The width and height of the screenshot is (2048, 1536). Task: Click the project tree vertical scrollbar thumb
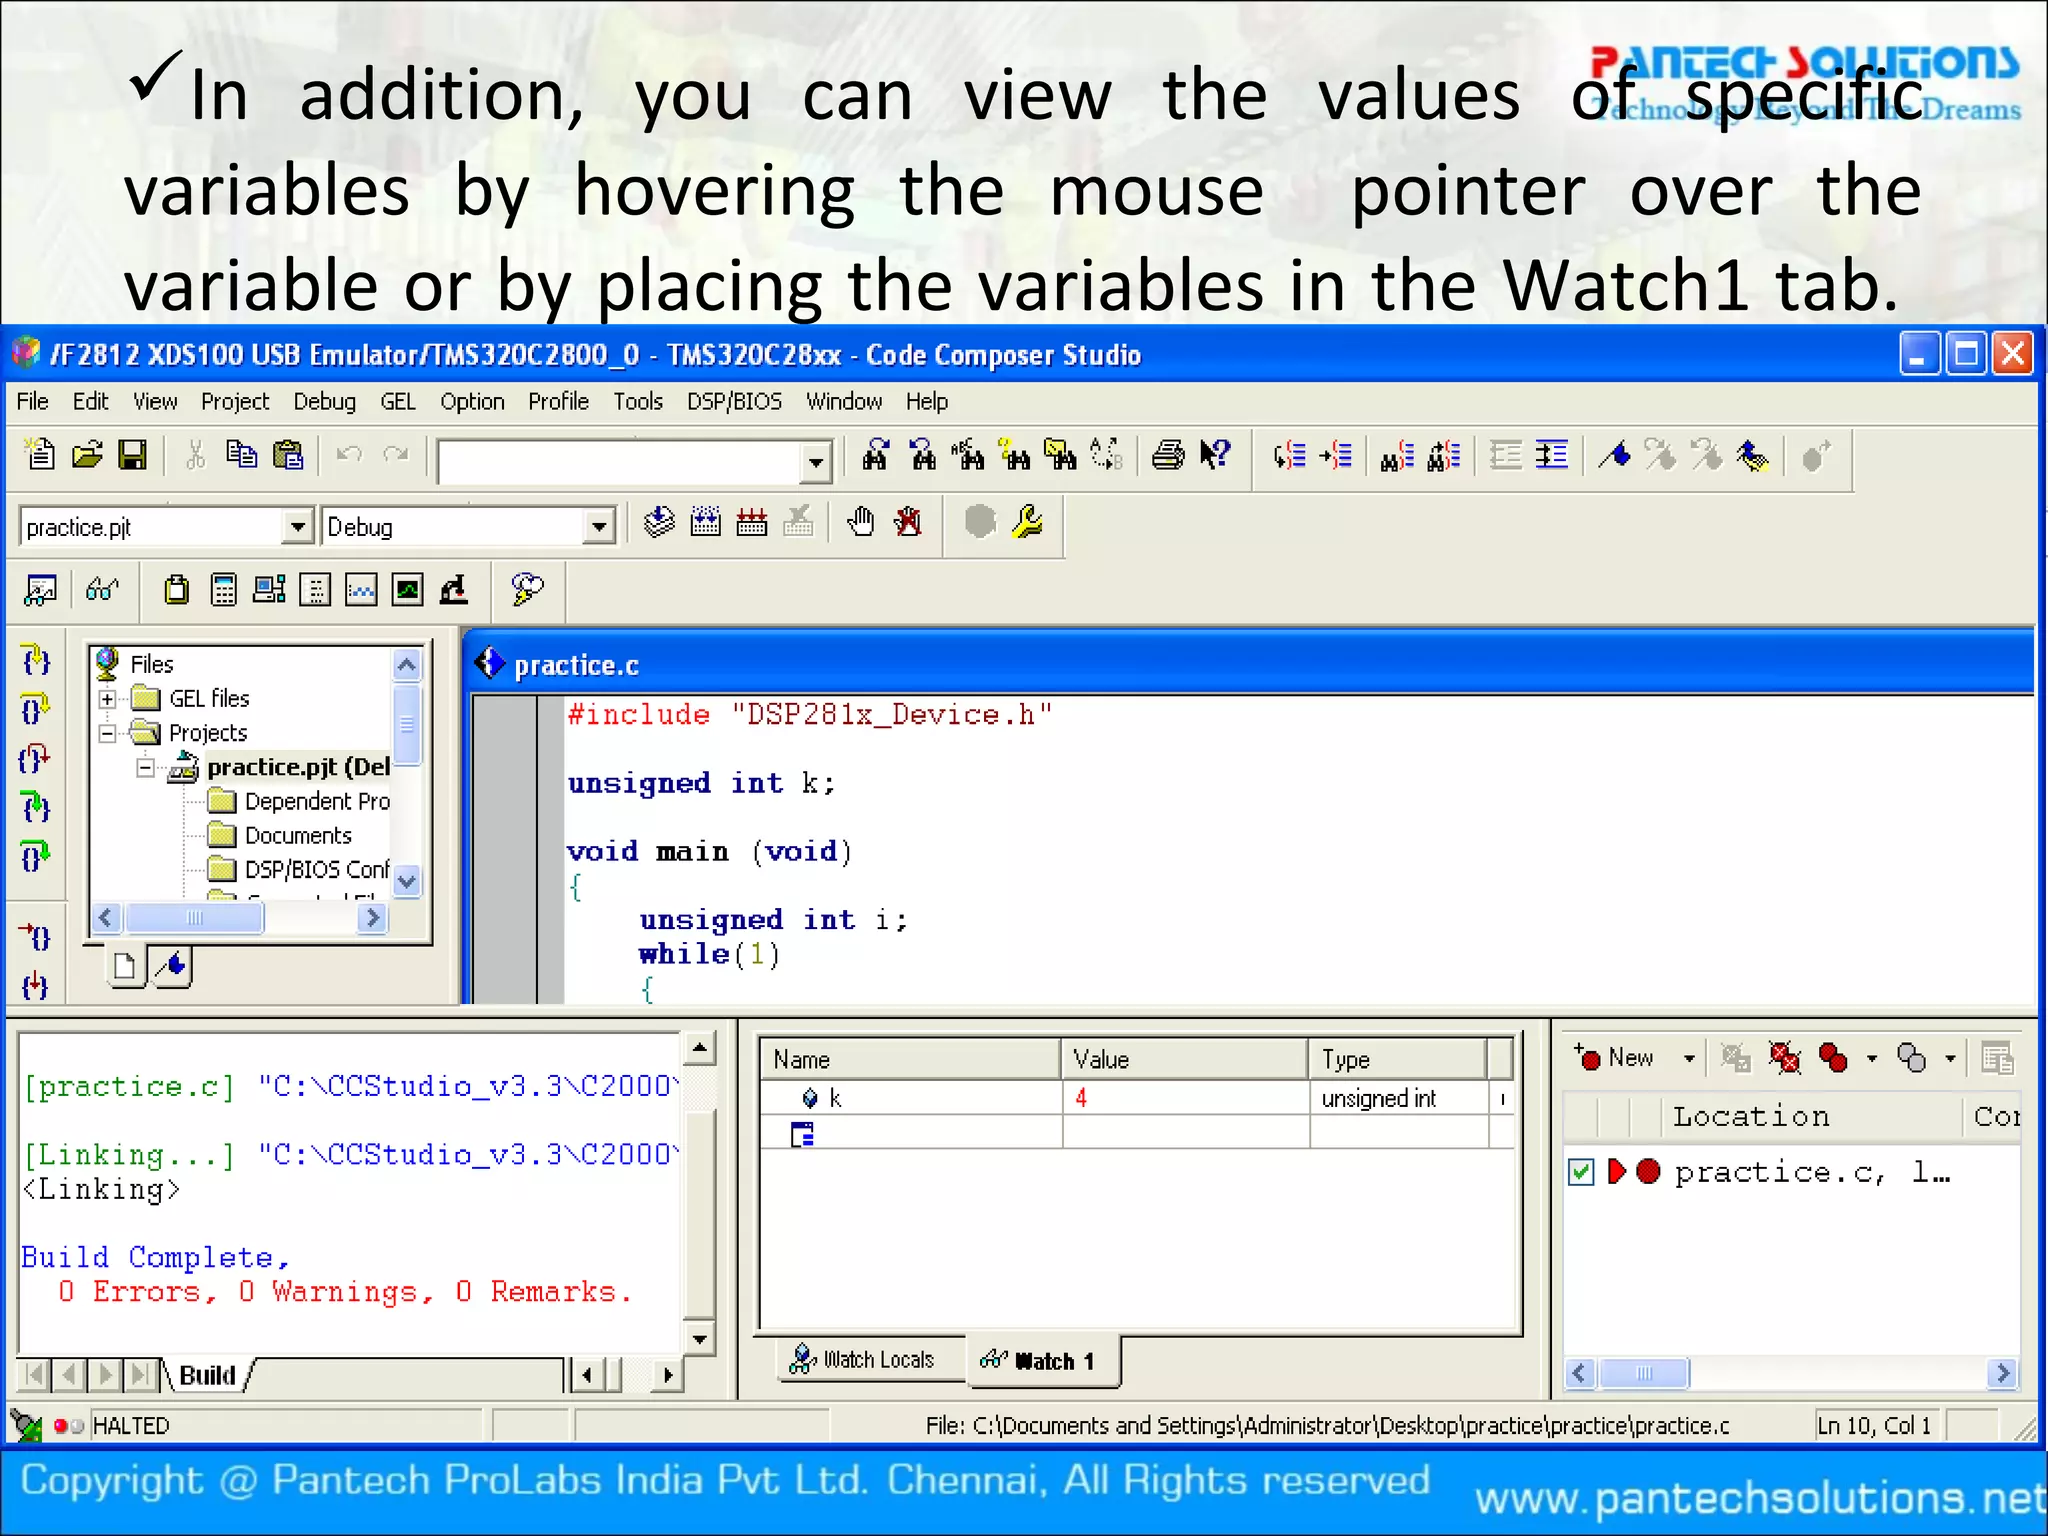[407, 723]
